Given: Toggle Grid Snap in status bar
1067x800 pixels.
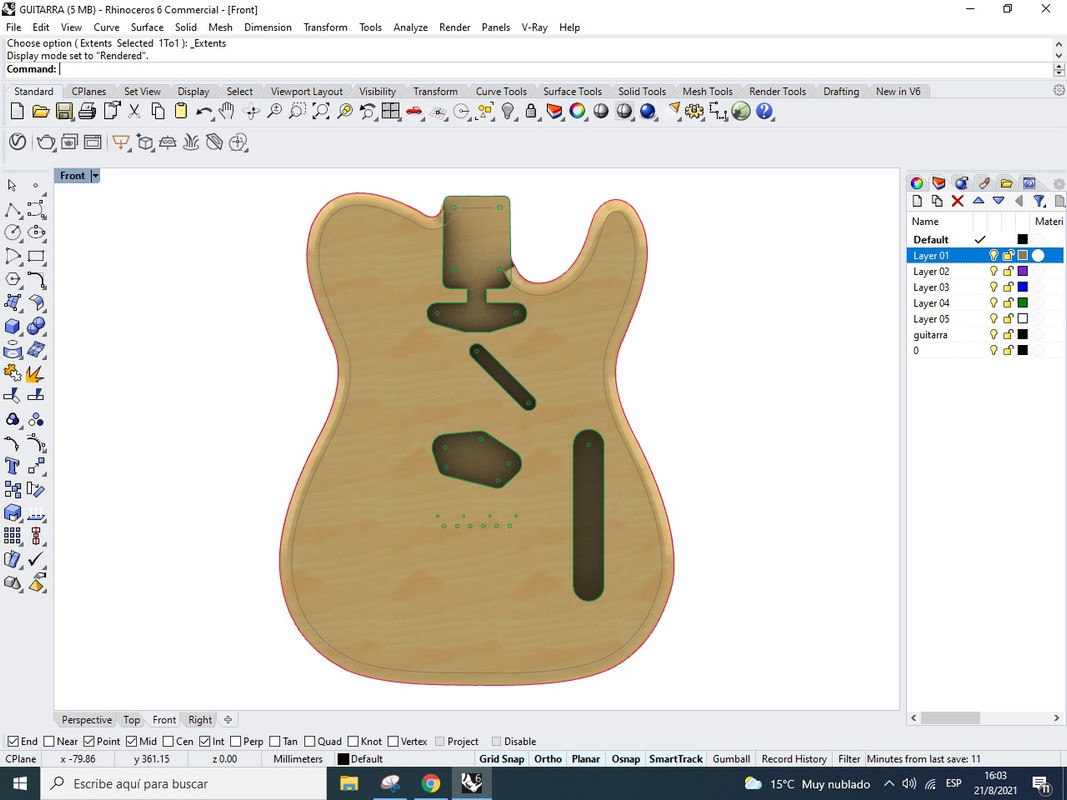Looking at the screenshot, I should pyautogui.click(x=501, y=759).
